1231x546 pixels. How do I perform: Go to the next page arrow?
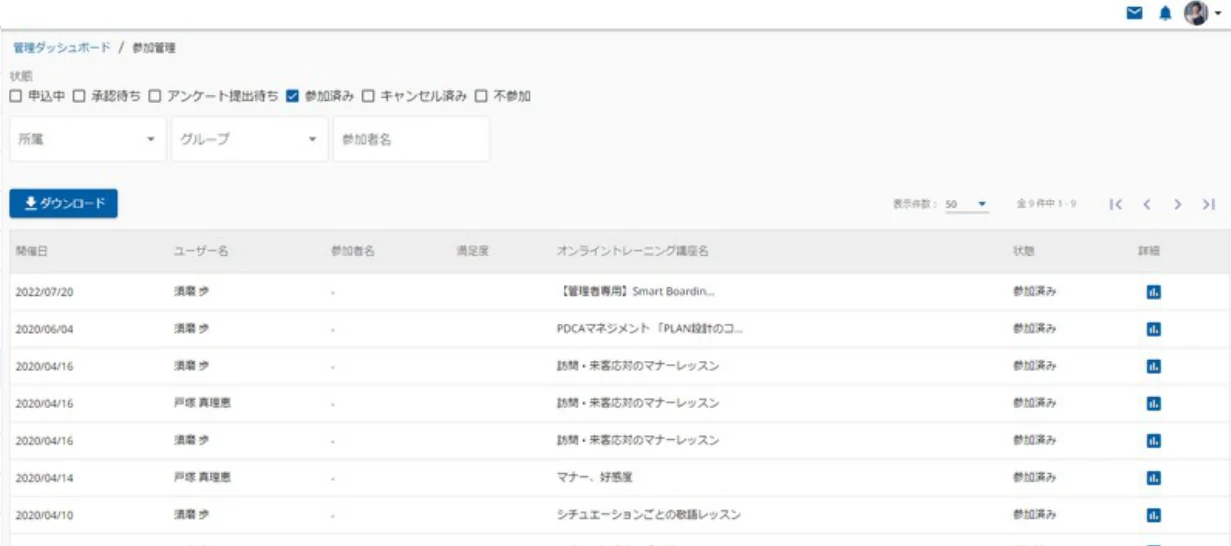[x=1178, y=204]
